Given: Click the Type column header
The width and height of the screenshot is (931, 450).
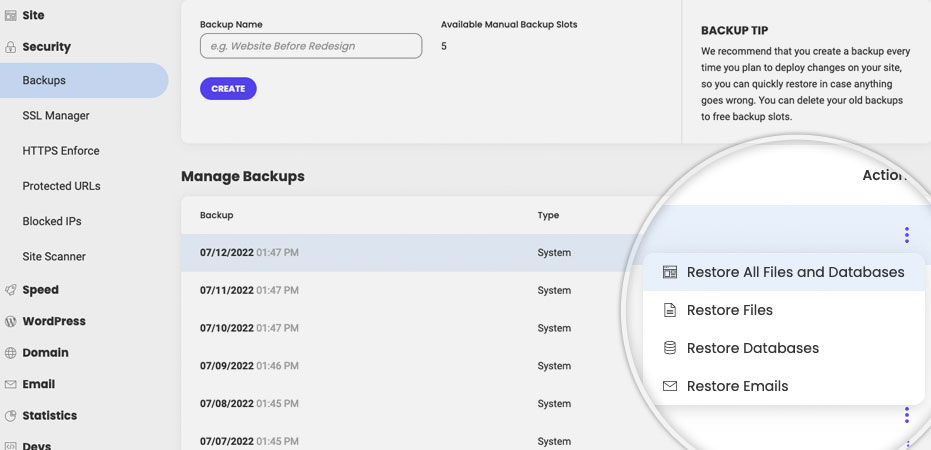Looking at the screenshot, I should point(548,215).
